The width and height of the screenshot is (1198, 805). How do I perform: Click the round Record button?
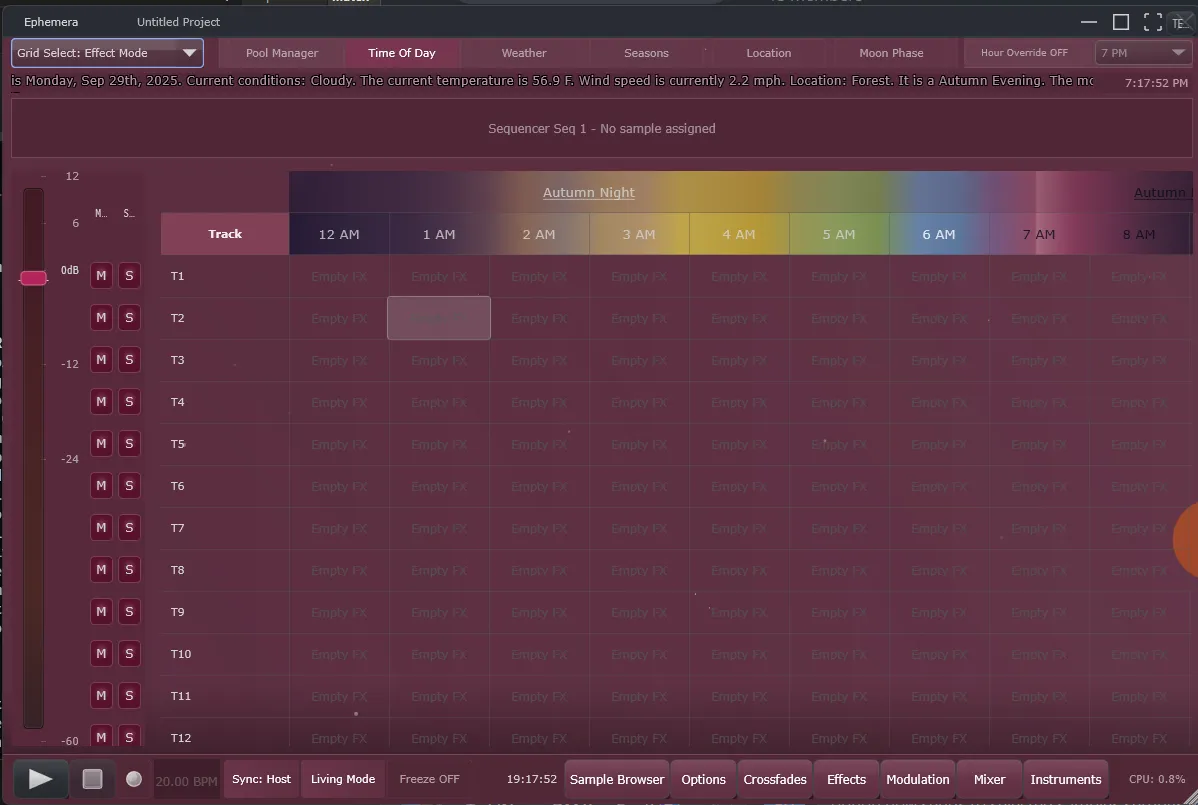tap(134, 779)
